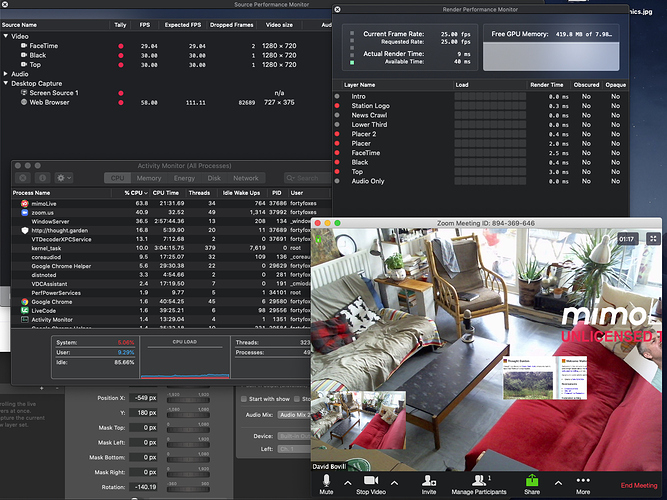This screenshot has width=667, height=500.
Task: Adjust the Mask Top slider
Action: point(188,430)
